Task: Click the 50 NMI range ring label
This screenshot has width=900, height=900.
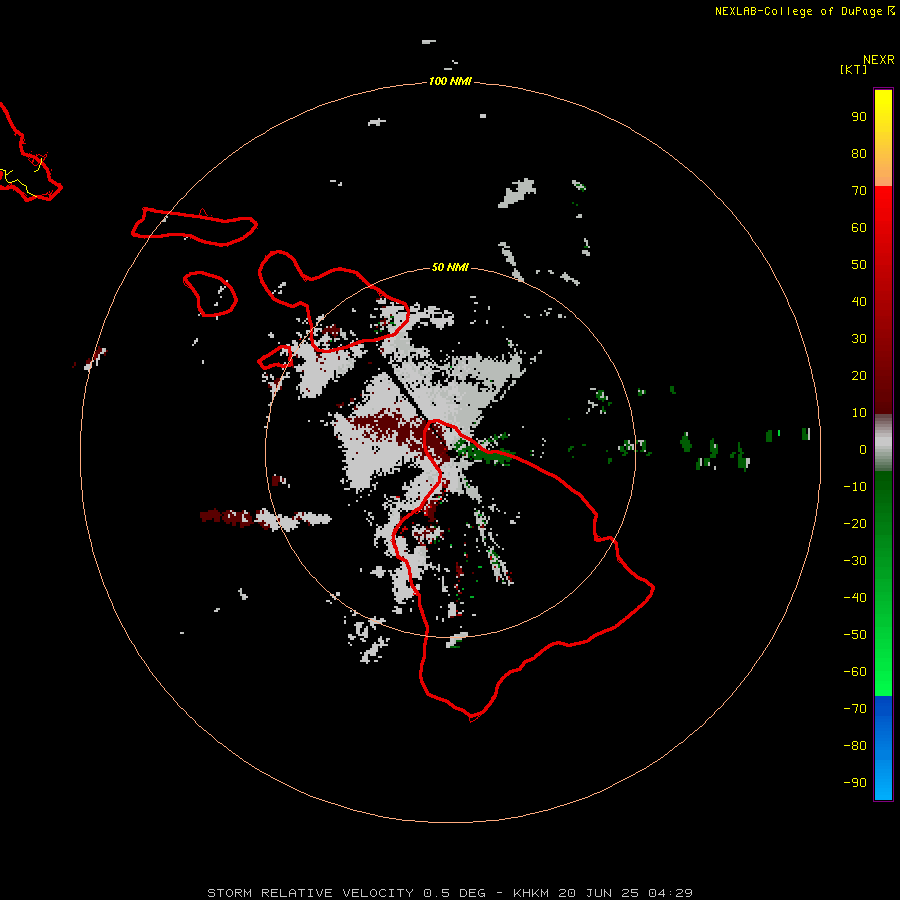Action: [x=450, y=267]
